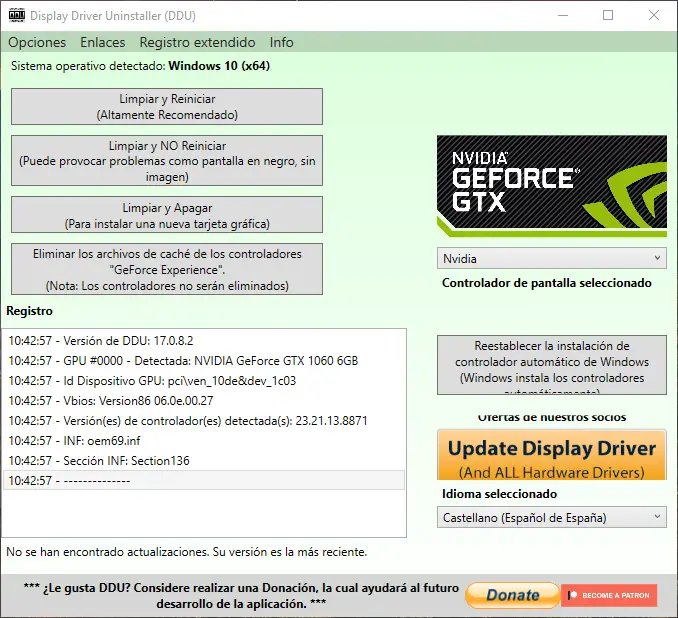Select the 'GPU #0000 - Detectada' log row
Screen dimensions: 678x618
click(x=204, y=361)
